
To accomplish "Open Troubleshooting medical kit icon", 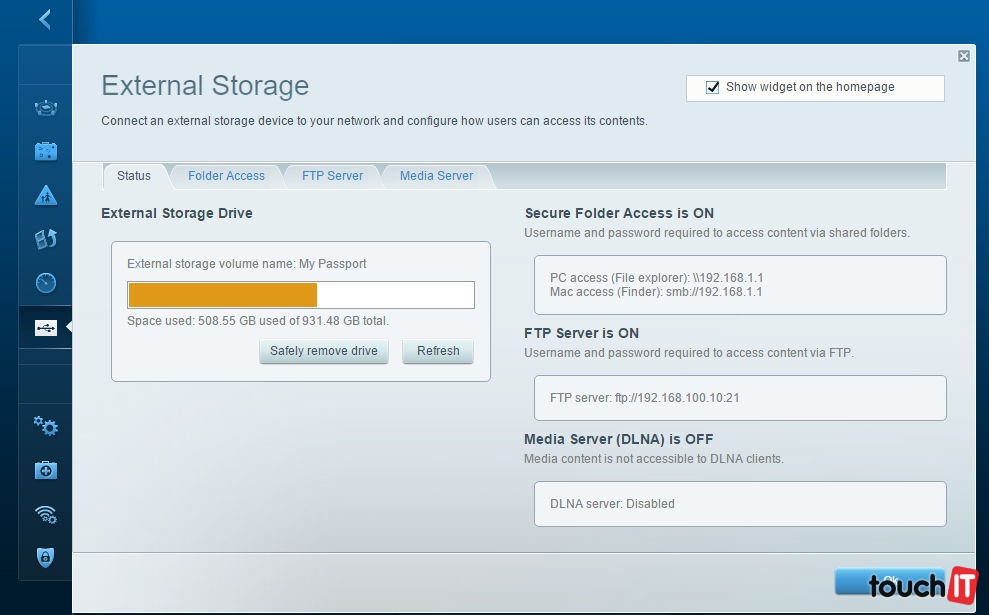I will click(46, 470).
